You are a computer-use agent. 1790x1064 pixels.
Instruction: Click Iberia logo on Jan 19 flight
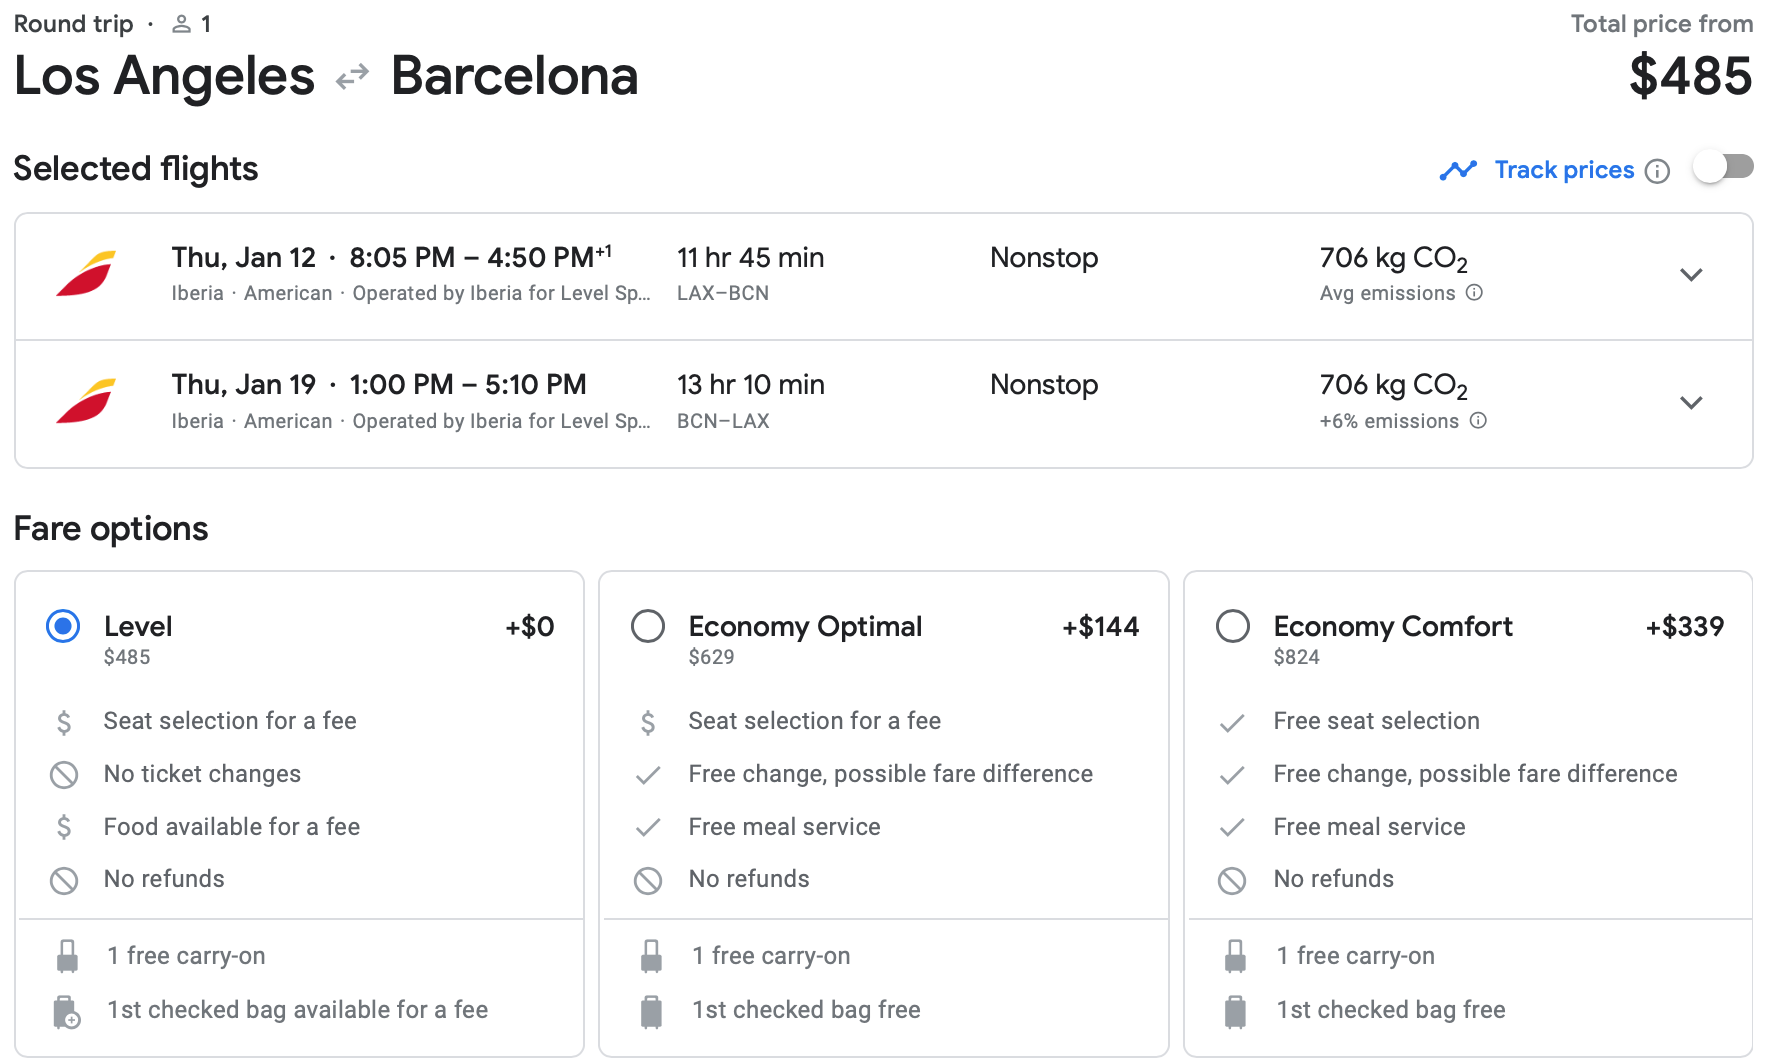86,401
